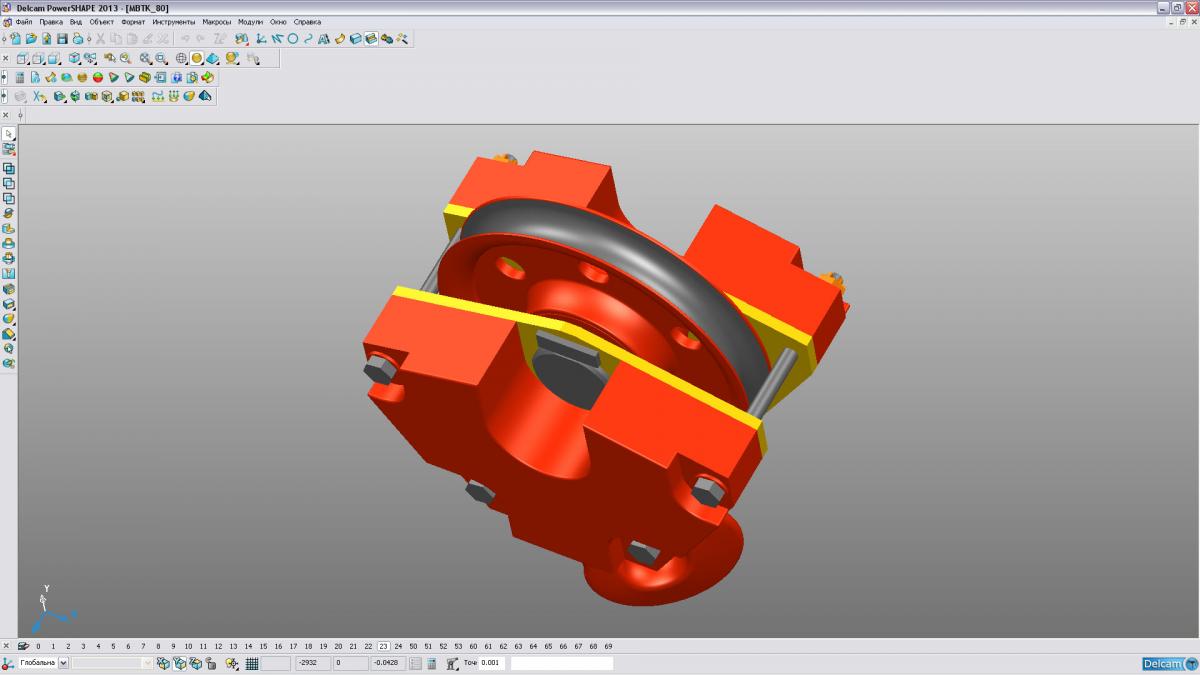The height and width of the screenshot is (675, 1200).
Task: Click the Delcam logo button
Action: coord(1170,663)
